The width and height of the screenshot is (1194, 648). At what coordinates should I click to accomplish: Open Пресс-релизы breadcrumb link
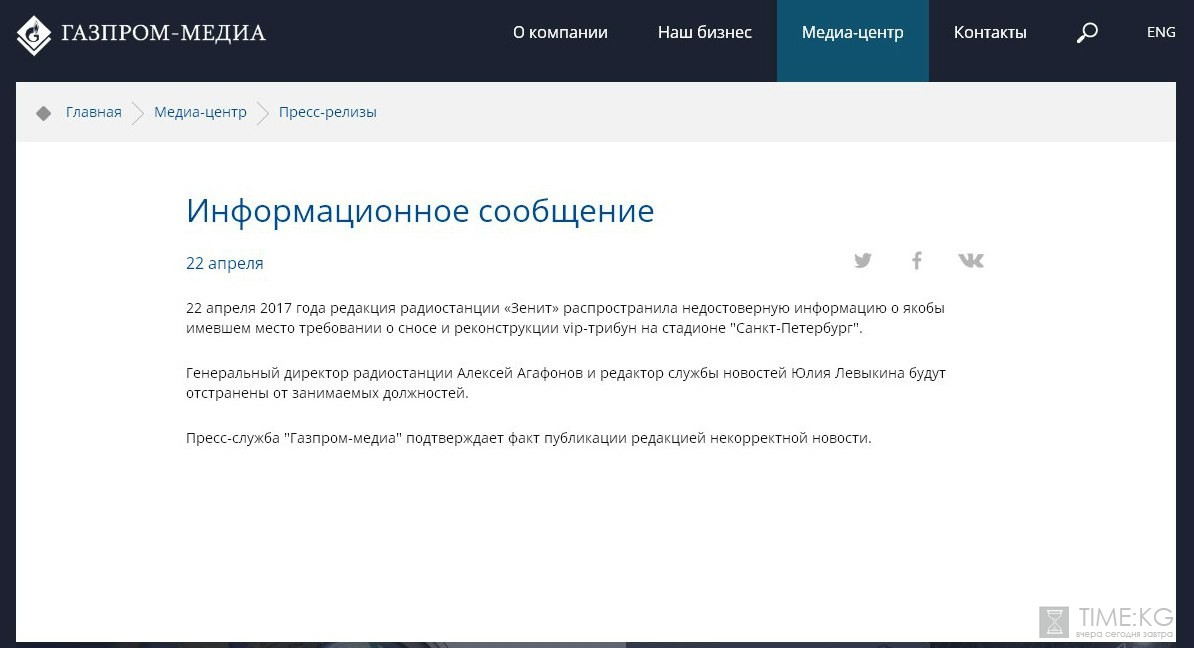327,112
